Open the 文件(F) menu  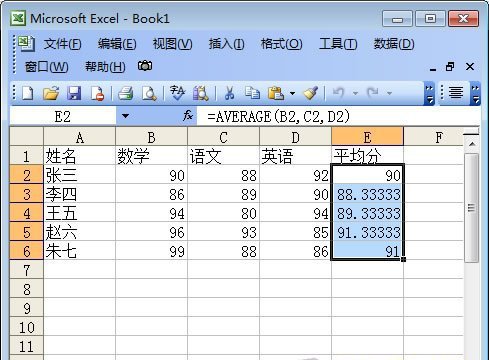click(63, 44)
